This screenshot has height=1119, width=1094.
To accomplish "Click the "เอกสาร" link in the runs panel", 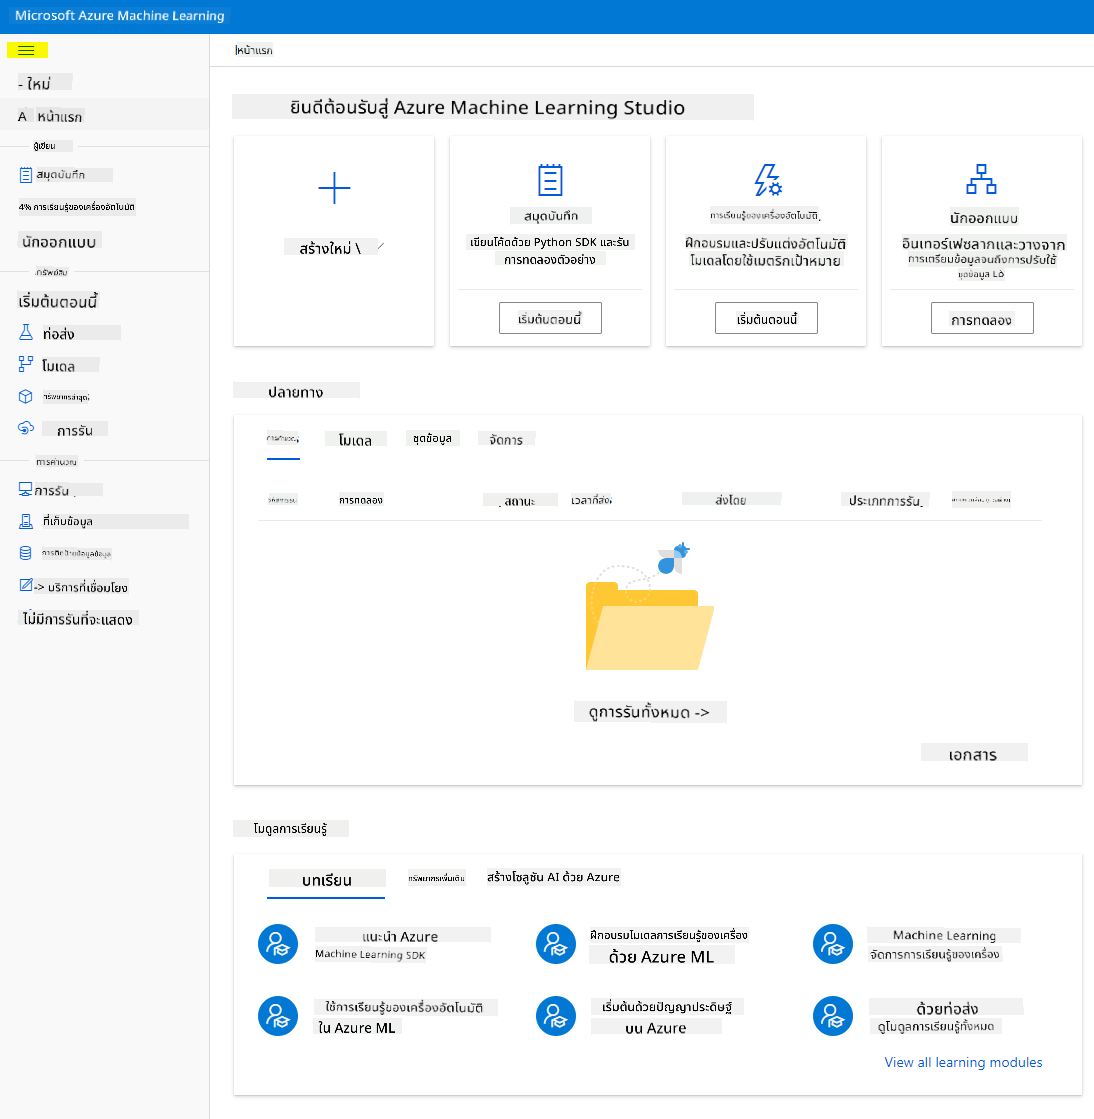I will pos(973,754).
